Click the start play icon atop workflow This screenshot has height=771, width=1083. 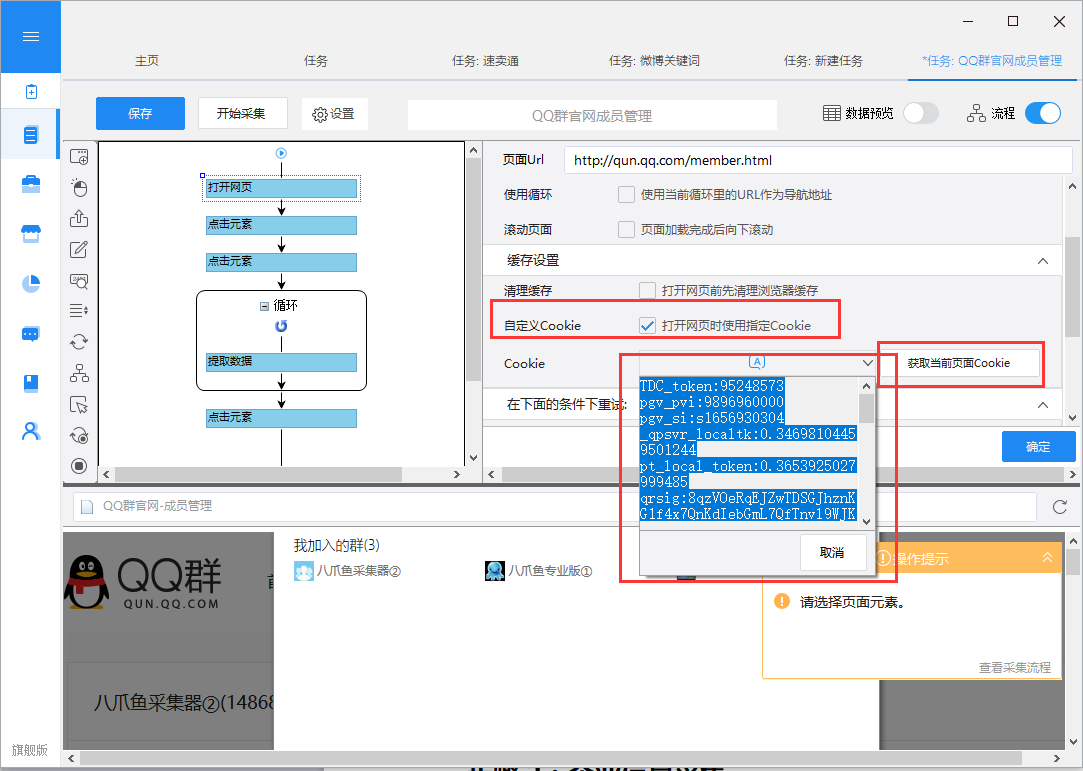281,153
